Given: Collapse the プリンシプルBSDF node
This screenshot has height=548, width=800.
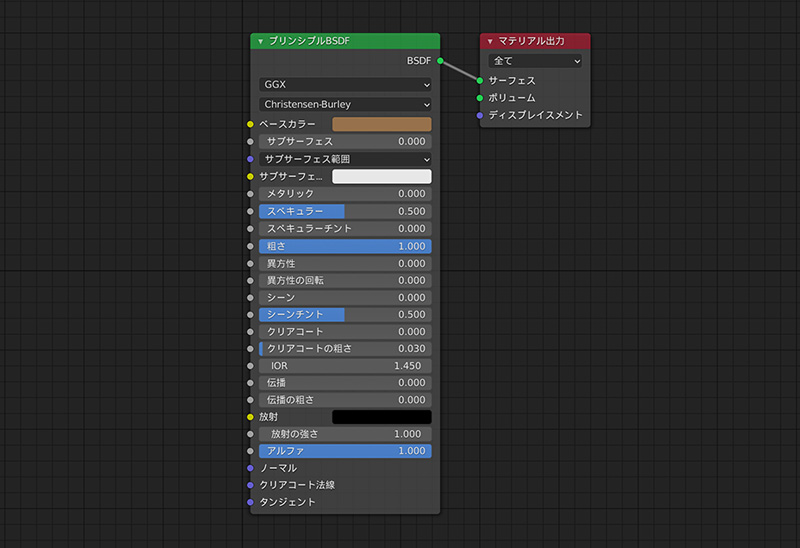Looking at the screenshot, I should [260, 41].
